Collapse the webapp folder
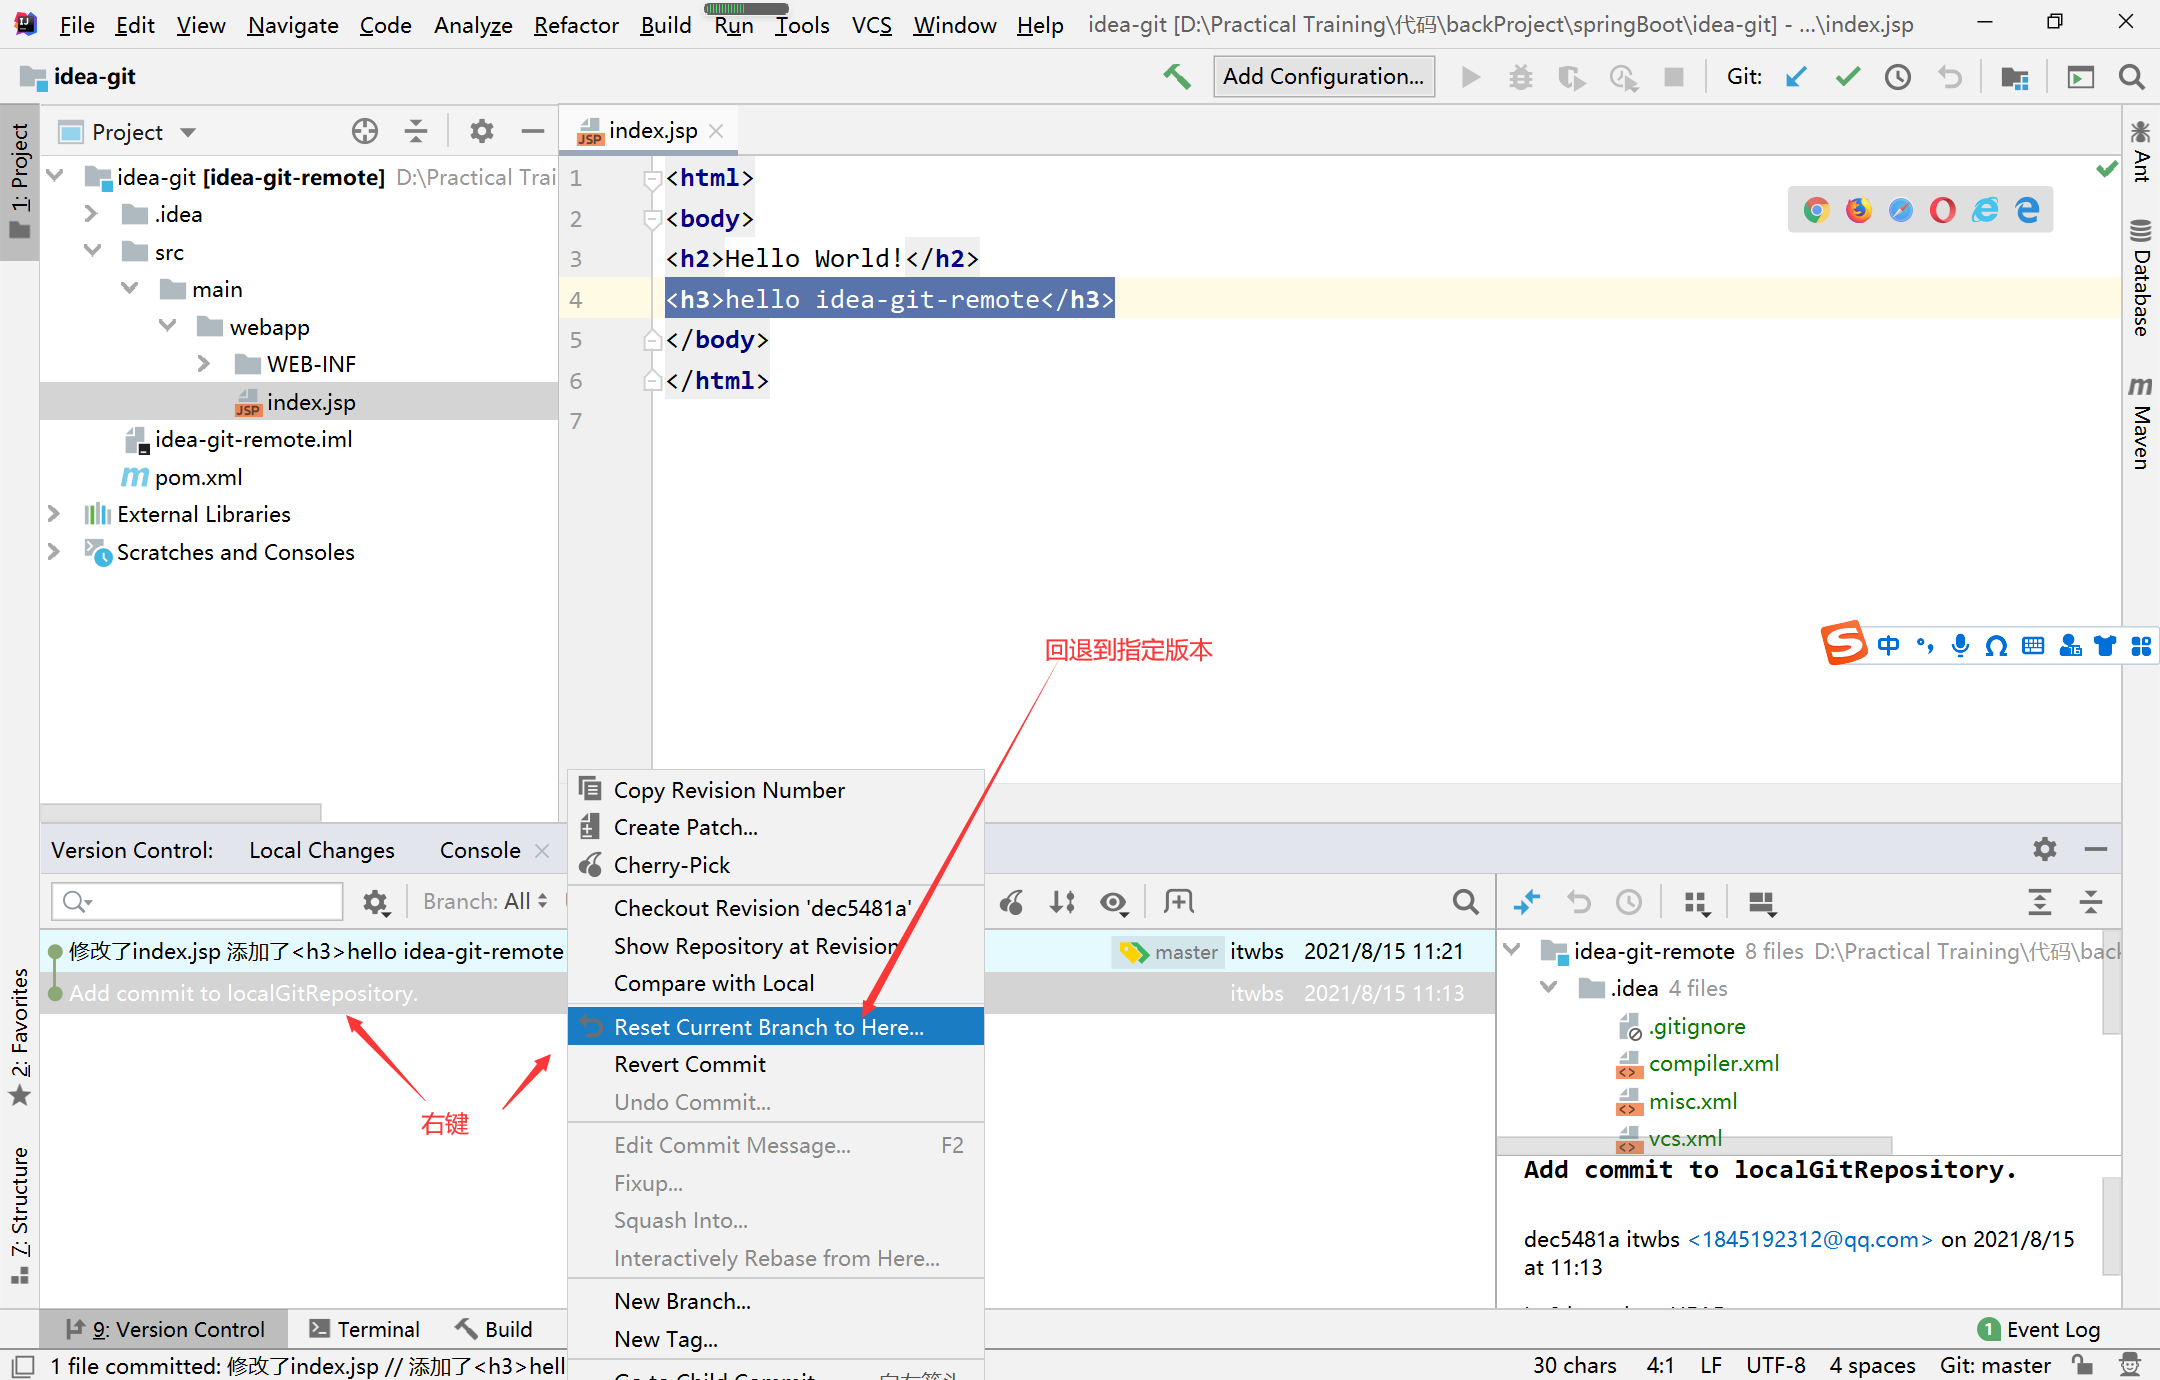2160x1380 pixels. click(167, 326)
